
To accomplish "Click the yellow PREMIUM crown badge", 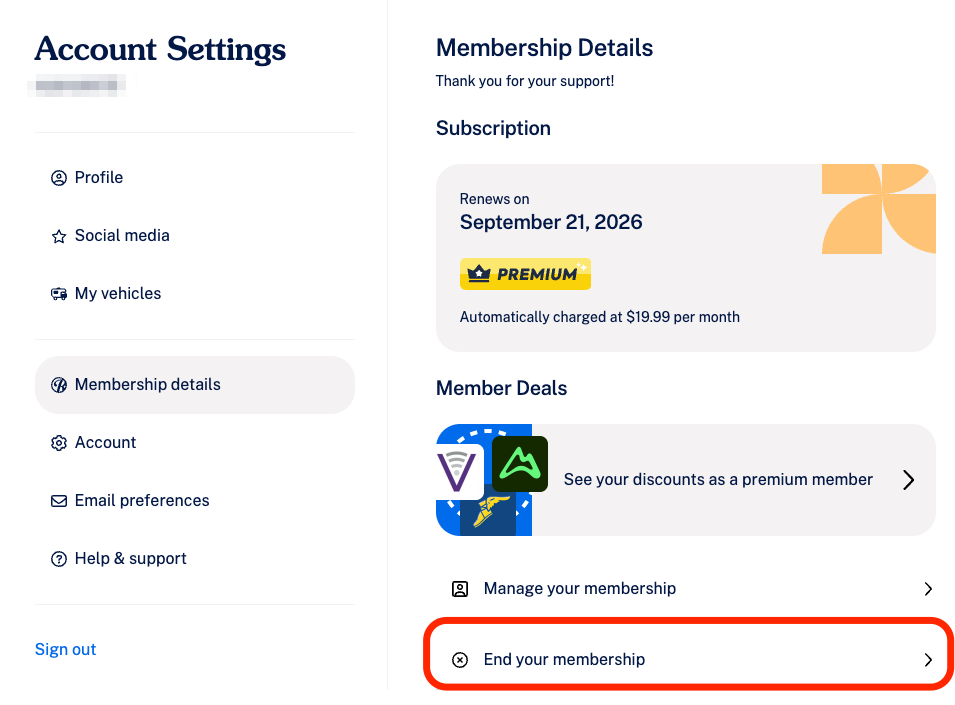I will click(x=525, y=274).
